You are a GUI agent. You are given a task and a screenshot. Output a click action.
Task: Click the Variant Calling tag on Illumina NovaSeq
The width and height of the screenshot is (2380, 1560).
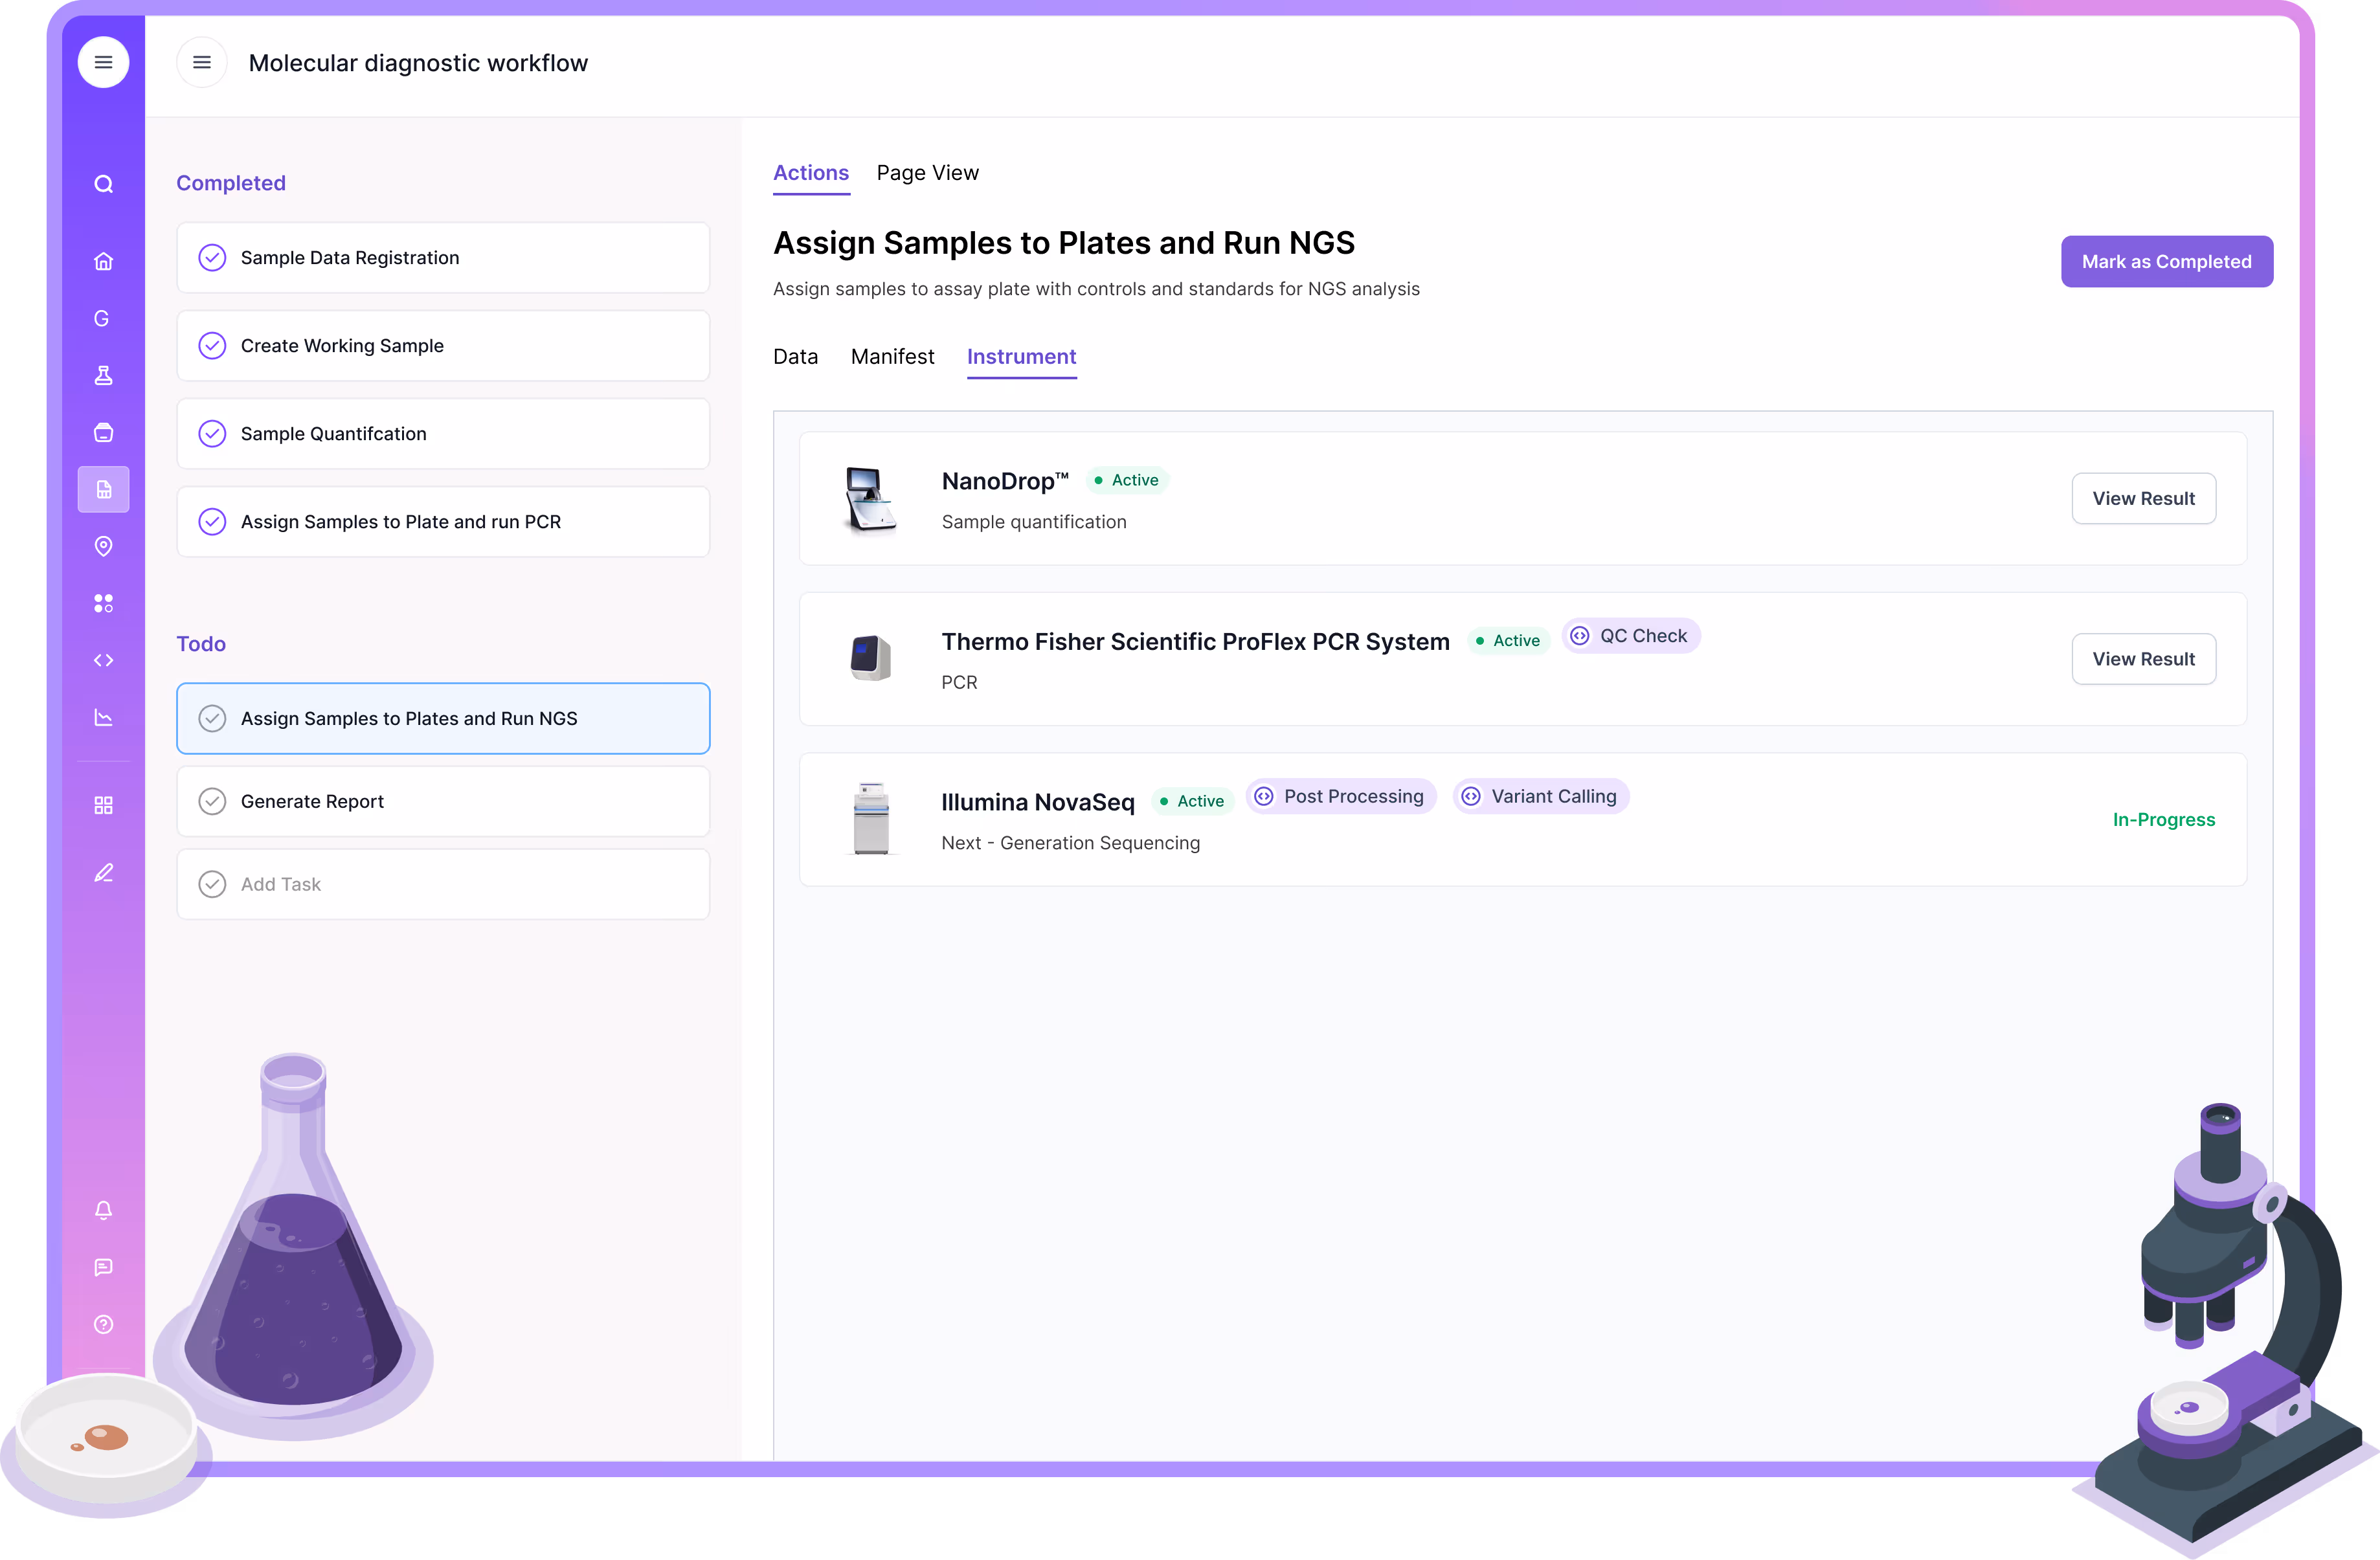[x=1541, y=796]
